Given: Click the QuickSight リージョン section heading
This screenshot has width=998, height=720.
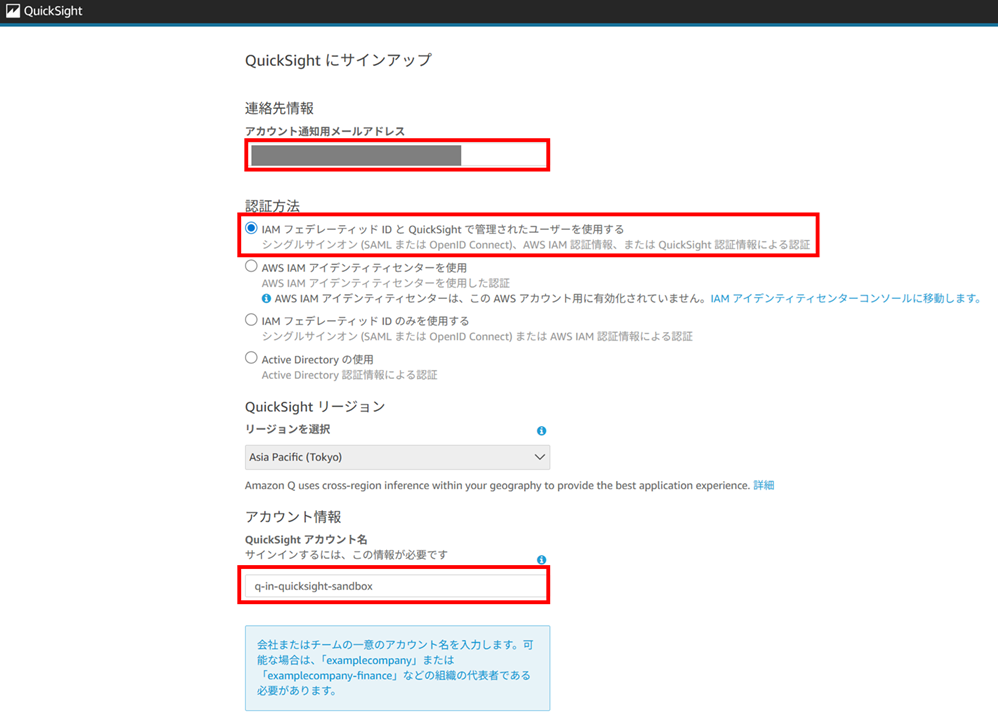Looking at the screenshot, I should [x=315, y=407].
